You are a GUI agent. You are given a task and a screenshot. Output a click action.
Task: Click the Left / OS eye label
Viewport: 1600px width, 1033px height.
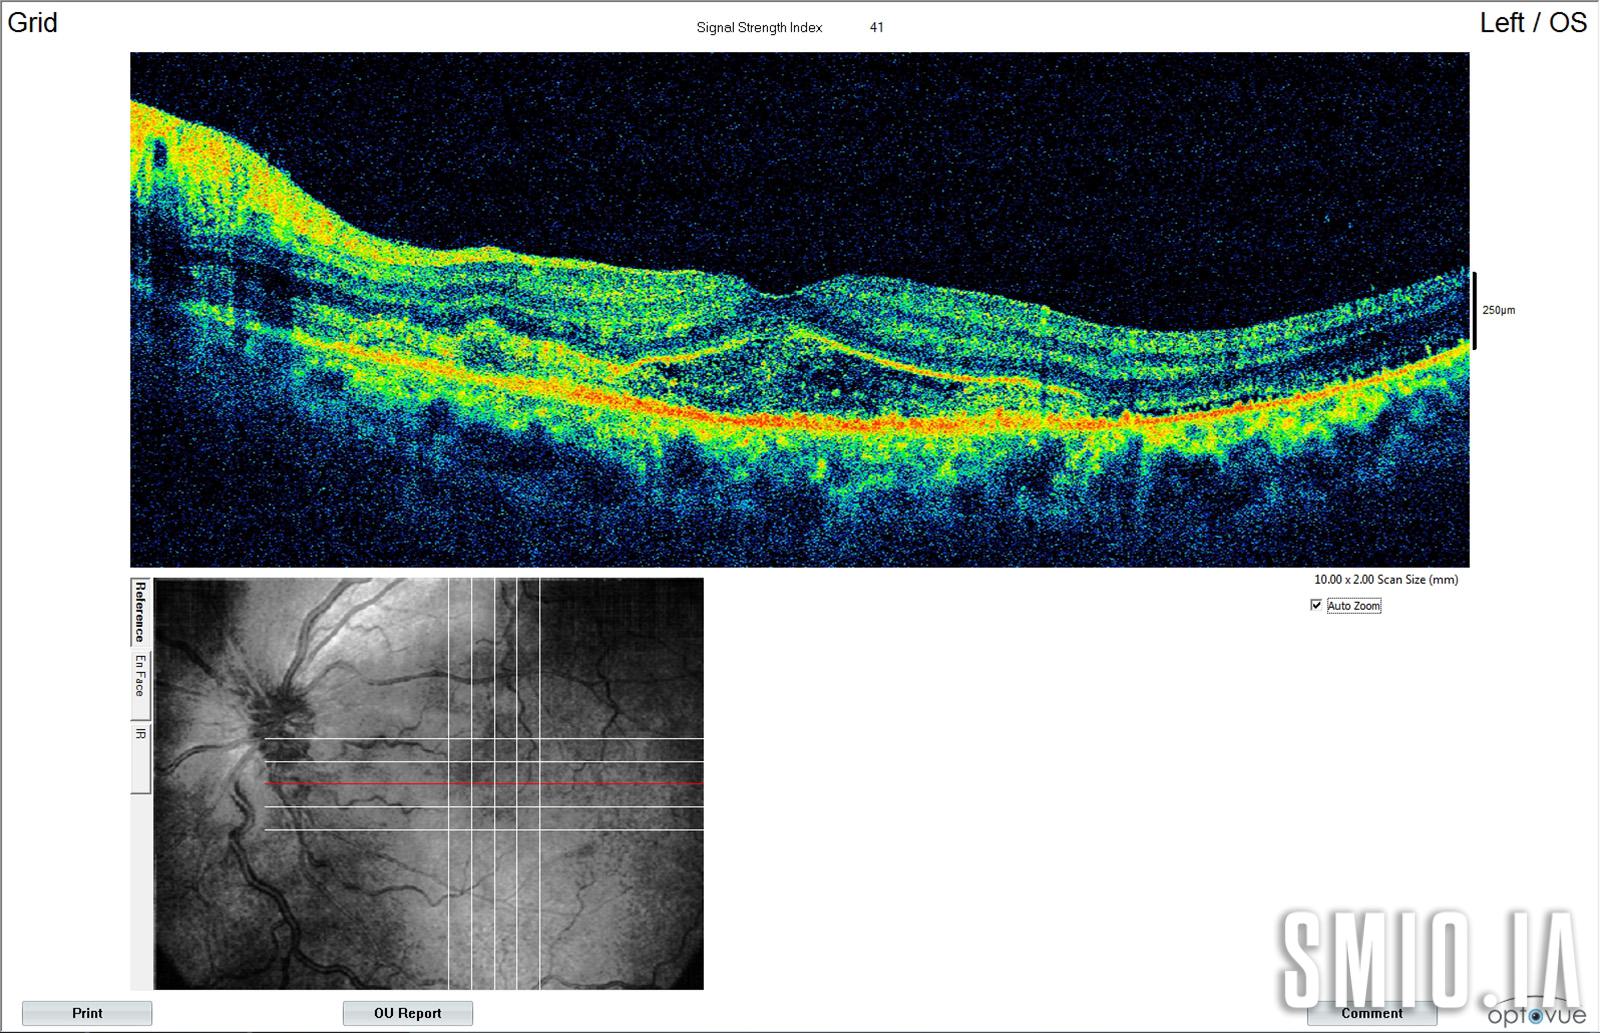point(1532,23)
